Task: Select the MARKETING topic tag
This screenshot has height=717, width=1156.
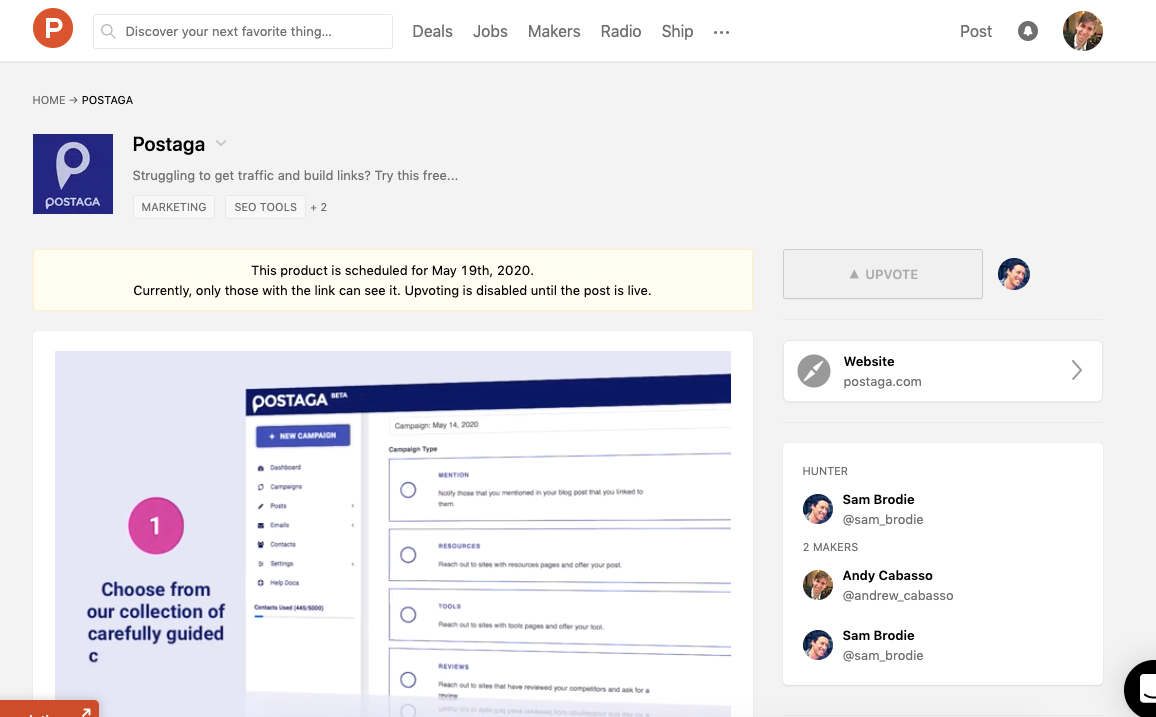Action: click(x=174, y=207)
